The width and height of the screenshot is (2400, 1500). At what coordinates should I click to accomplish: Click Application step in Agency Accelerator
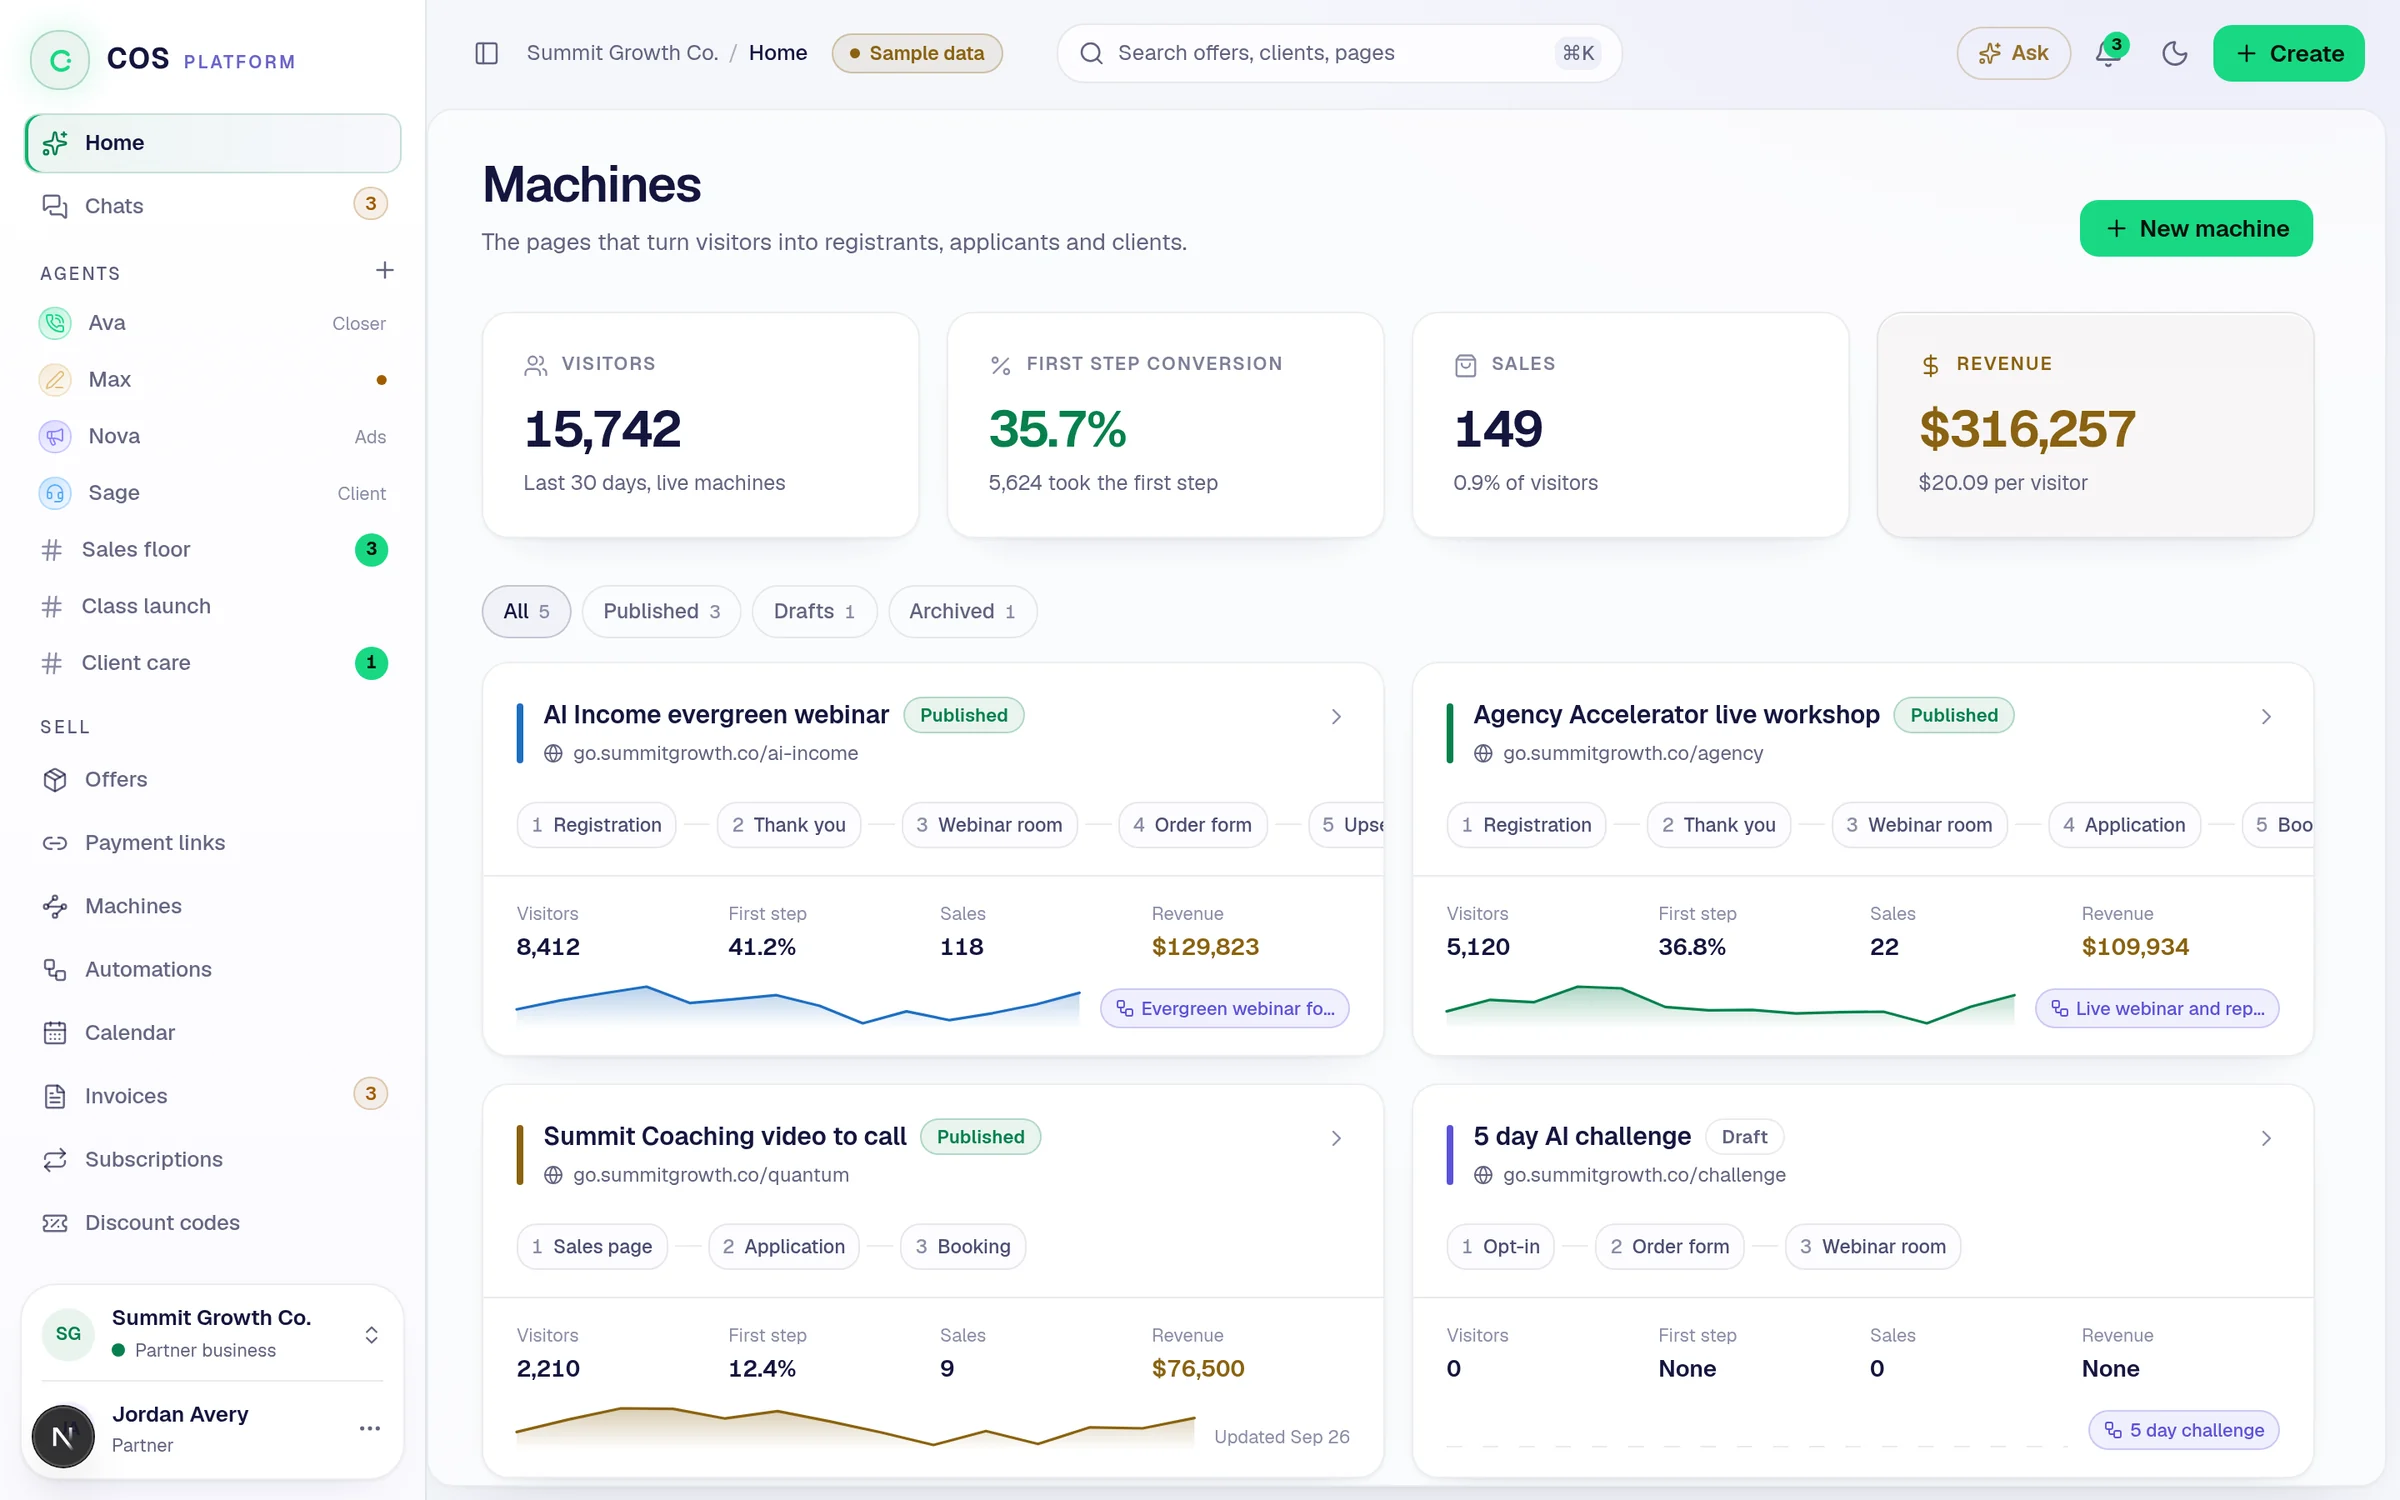pos(2124,825)
